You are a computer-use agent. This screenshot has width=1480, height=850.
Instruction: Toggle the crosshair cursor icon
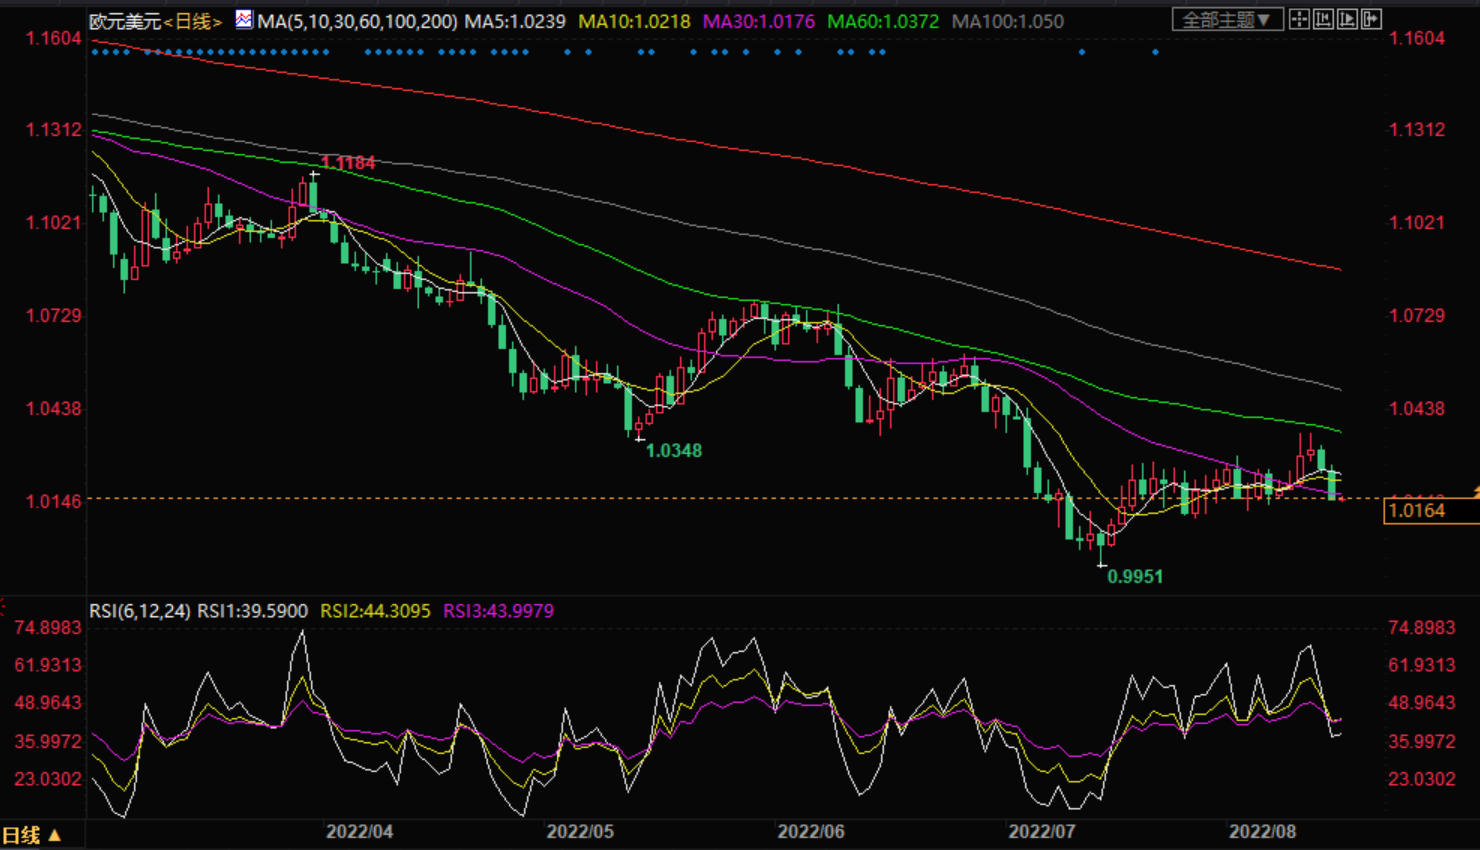(x=1299, y=19)
